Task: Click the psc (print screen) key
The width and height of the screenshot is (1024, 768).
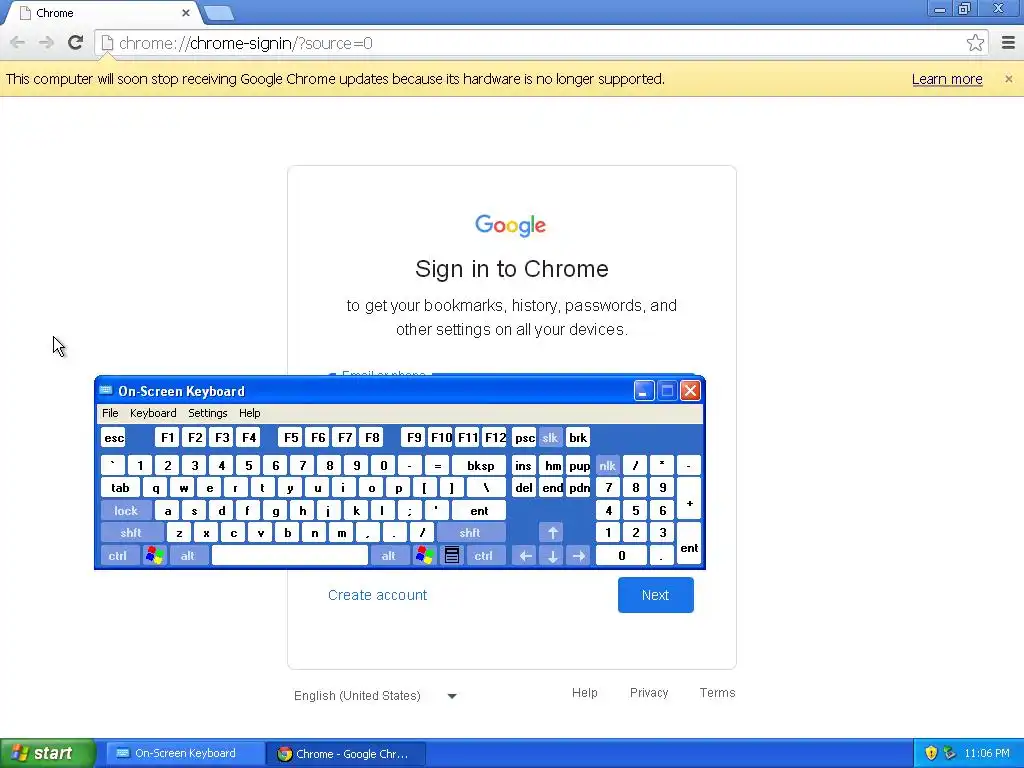Action: [x=524, y=438]
